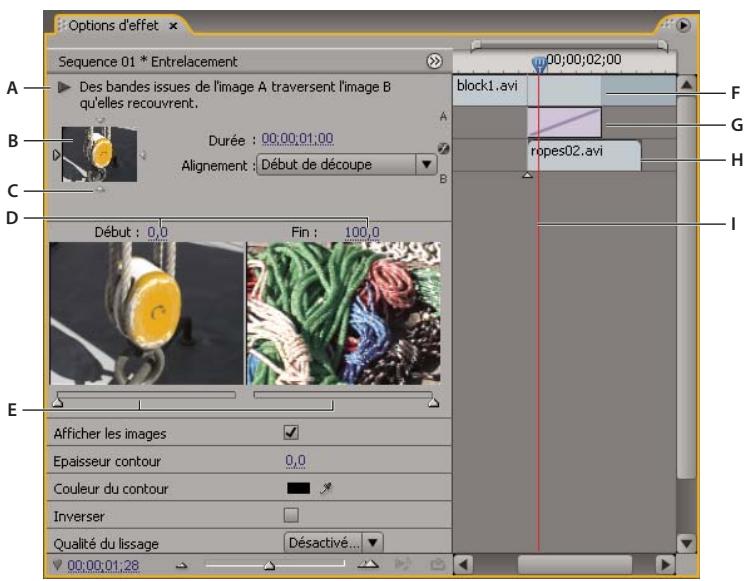
Task: Play the transition preview arrow
Action: click(x=64, y=87)
